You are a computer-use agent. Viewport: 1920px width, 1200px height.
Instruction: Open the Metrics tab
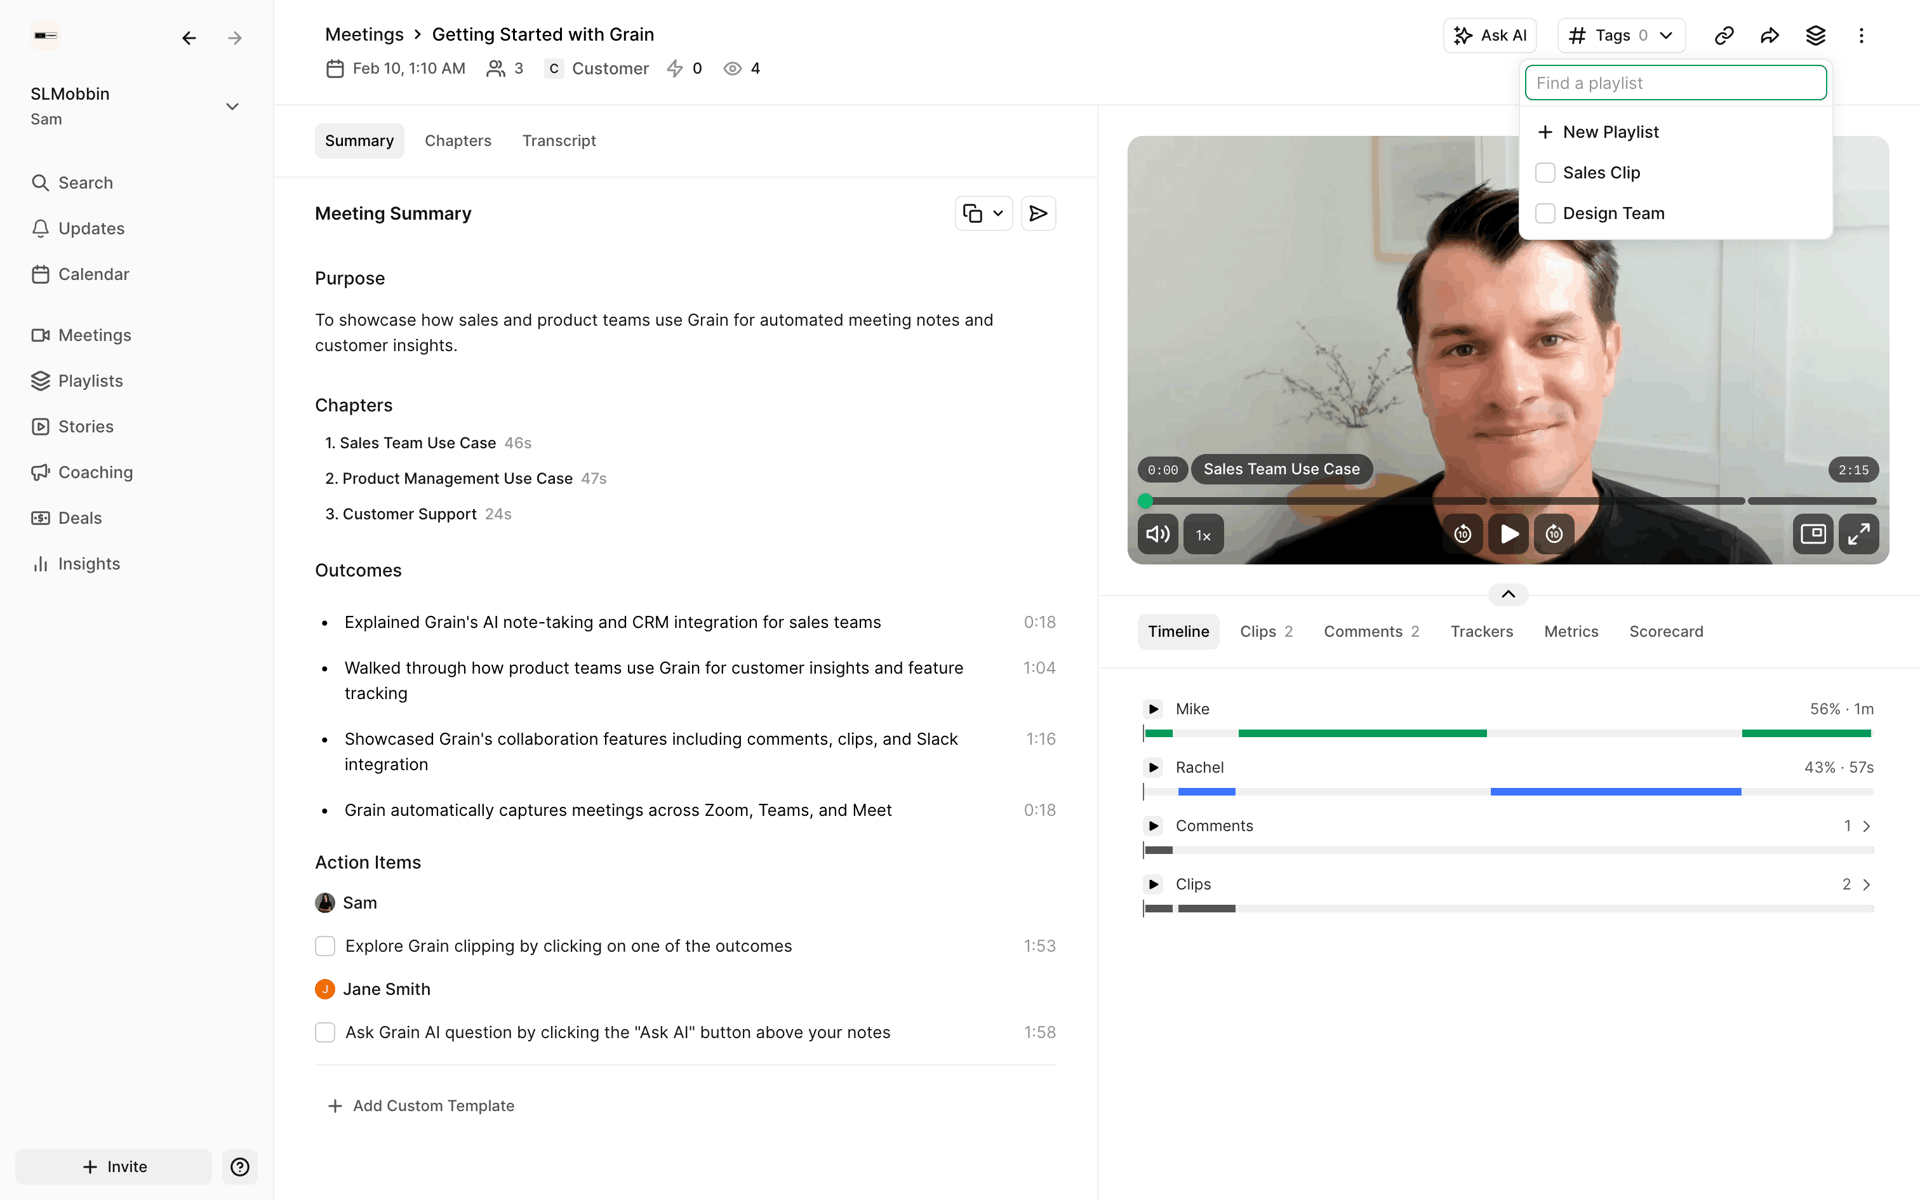1571,632
